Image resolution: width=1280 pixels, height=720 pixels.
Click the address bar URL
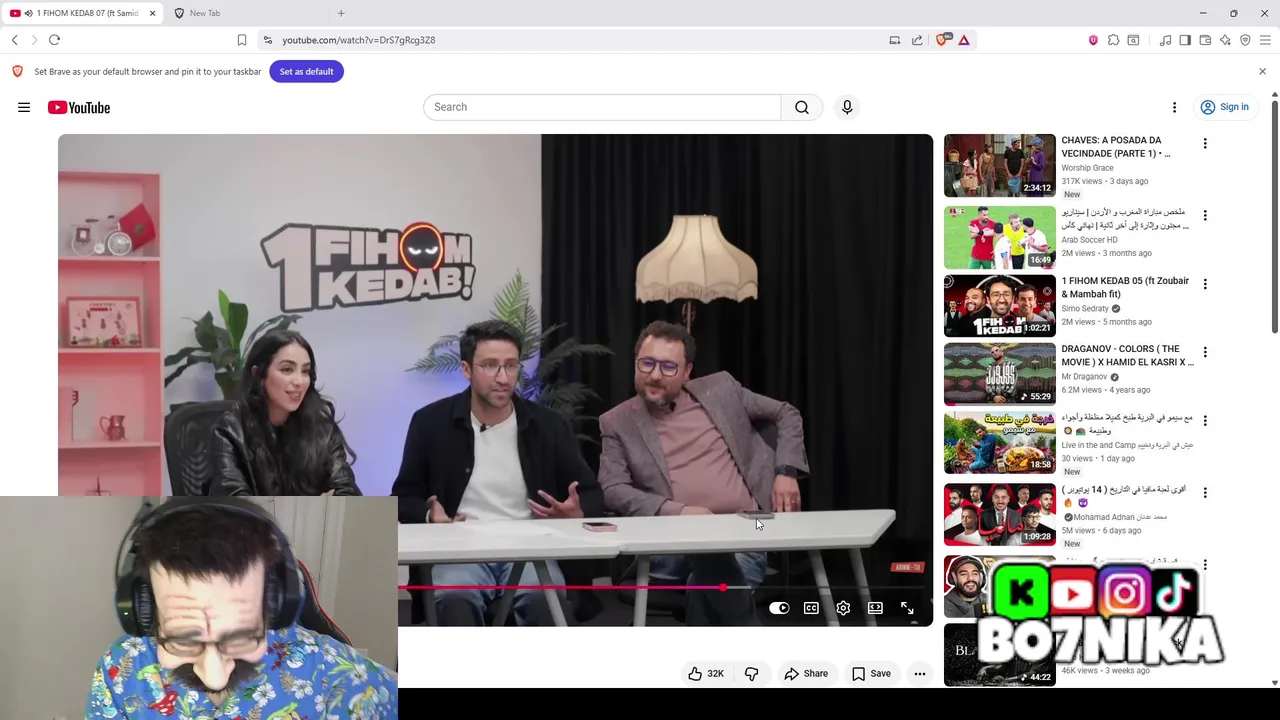point(358,40)
